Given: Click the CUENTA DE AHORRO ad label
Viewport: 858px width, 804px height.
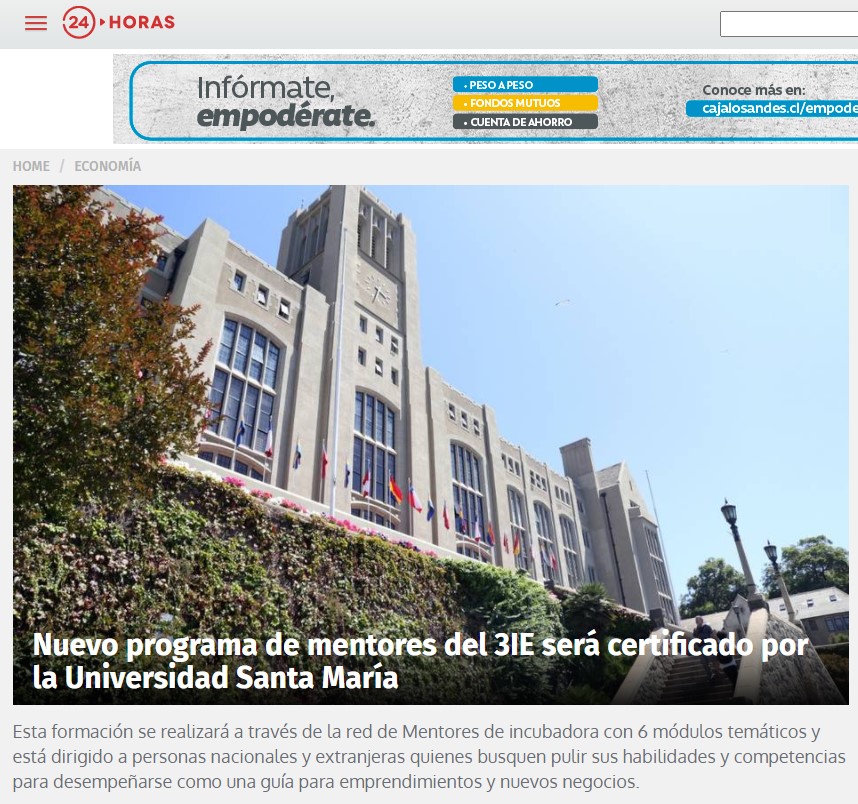Looking at the screenshot, I should pos(525,122).
